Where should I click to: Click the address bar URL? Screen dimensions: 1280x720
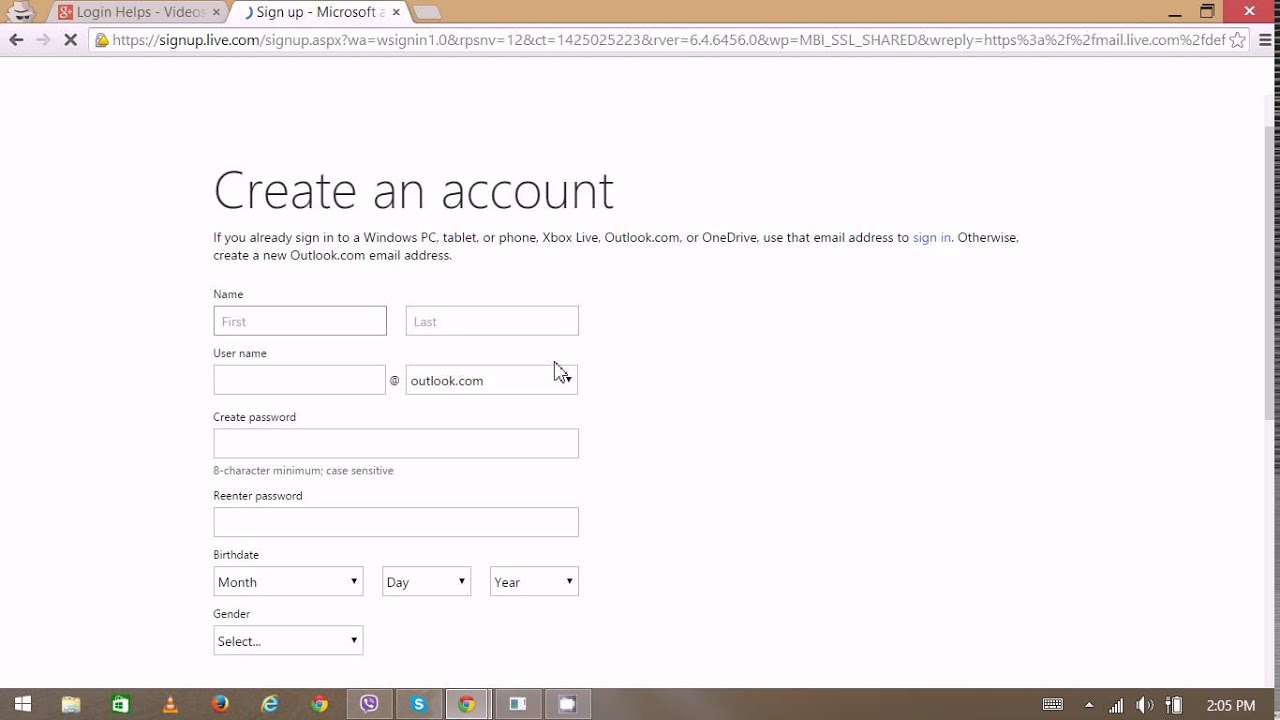(668, 40)
